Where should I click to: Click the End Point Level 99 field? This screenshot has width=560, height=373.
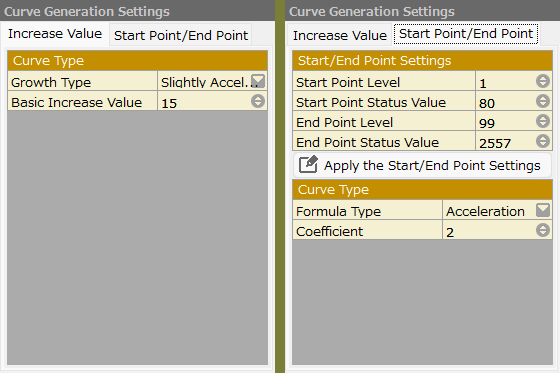coord(514,121)
